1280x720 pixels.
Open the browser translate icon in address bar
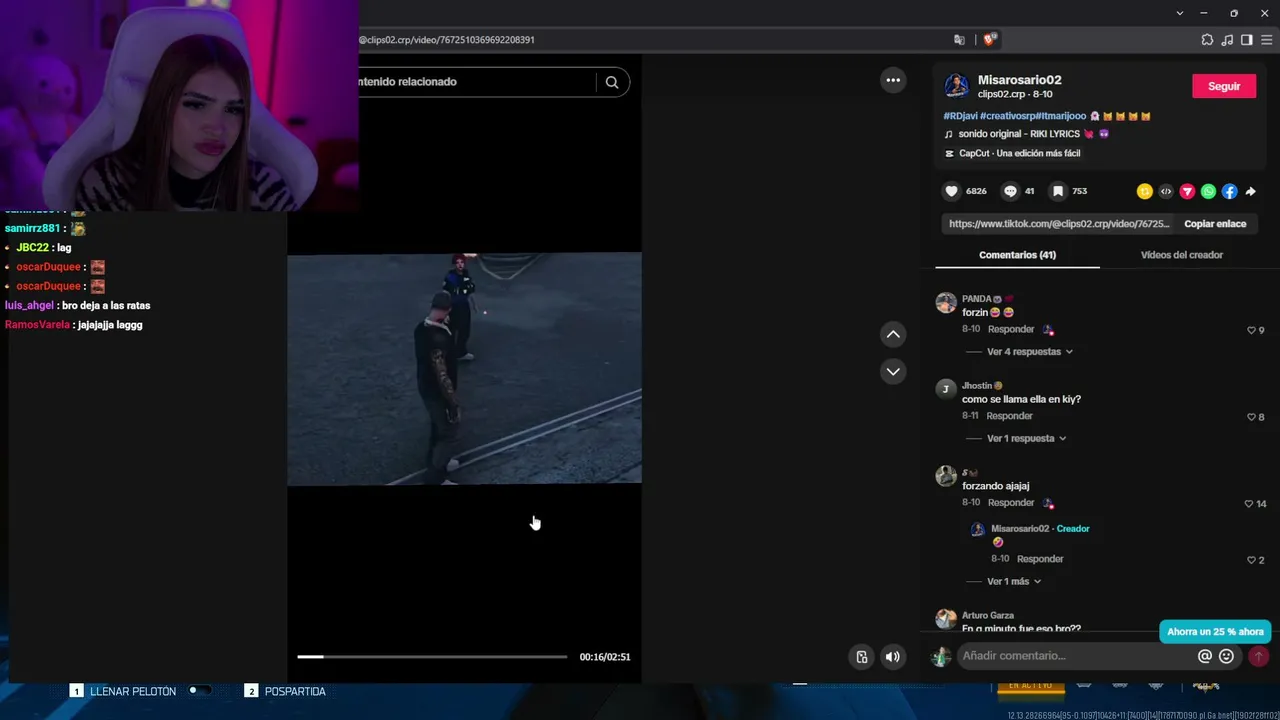(x=960, y=40)
